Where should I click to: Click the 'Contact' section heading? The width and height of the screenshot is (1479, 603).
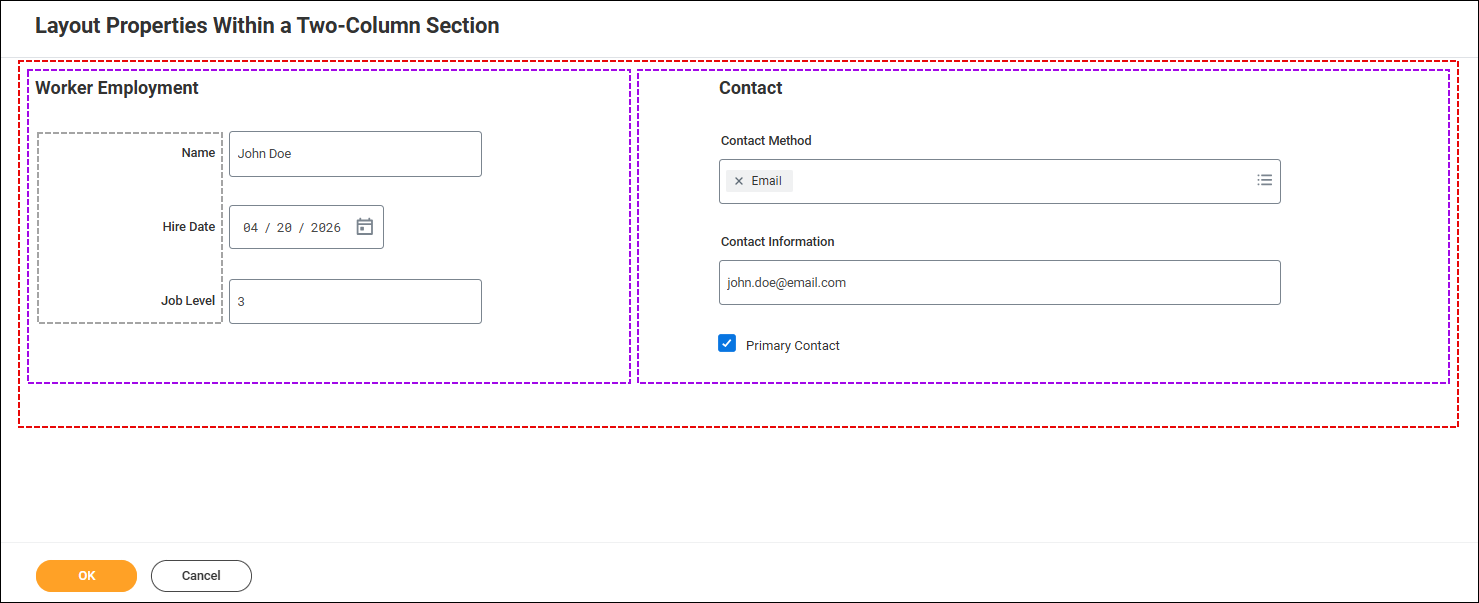click(x=751, y=88)
